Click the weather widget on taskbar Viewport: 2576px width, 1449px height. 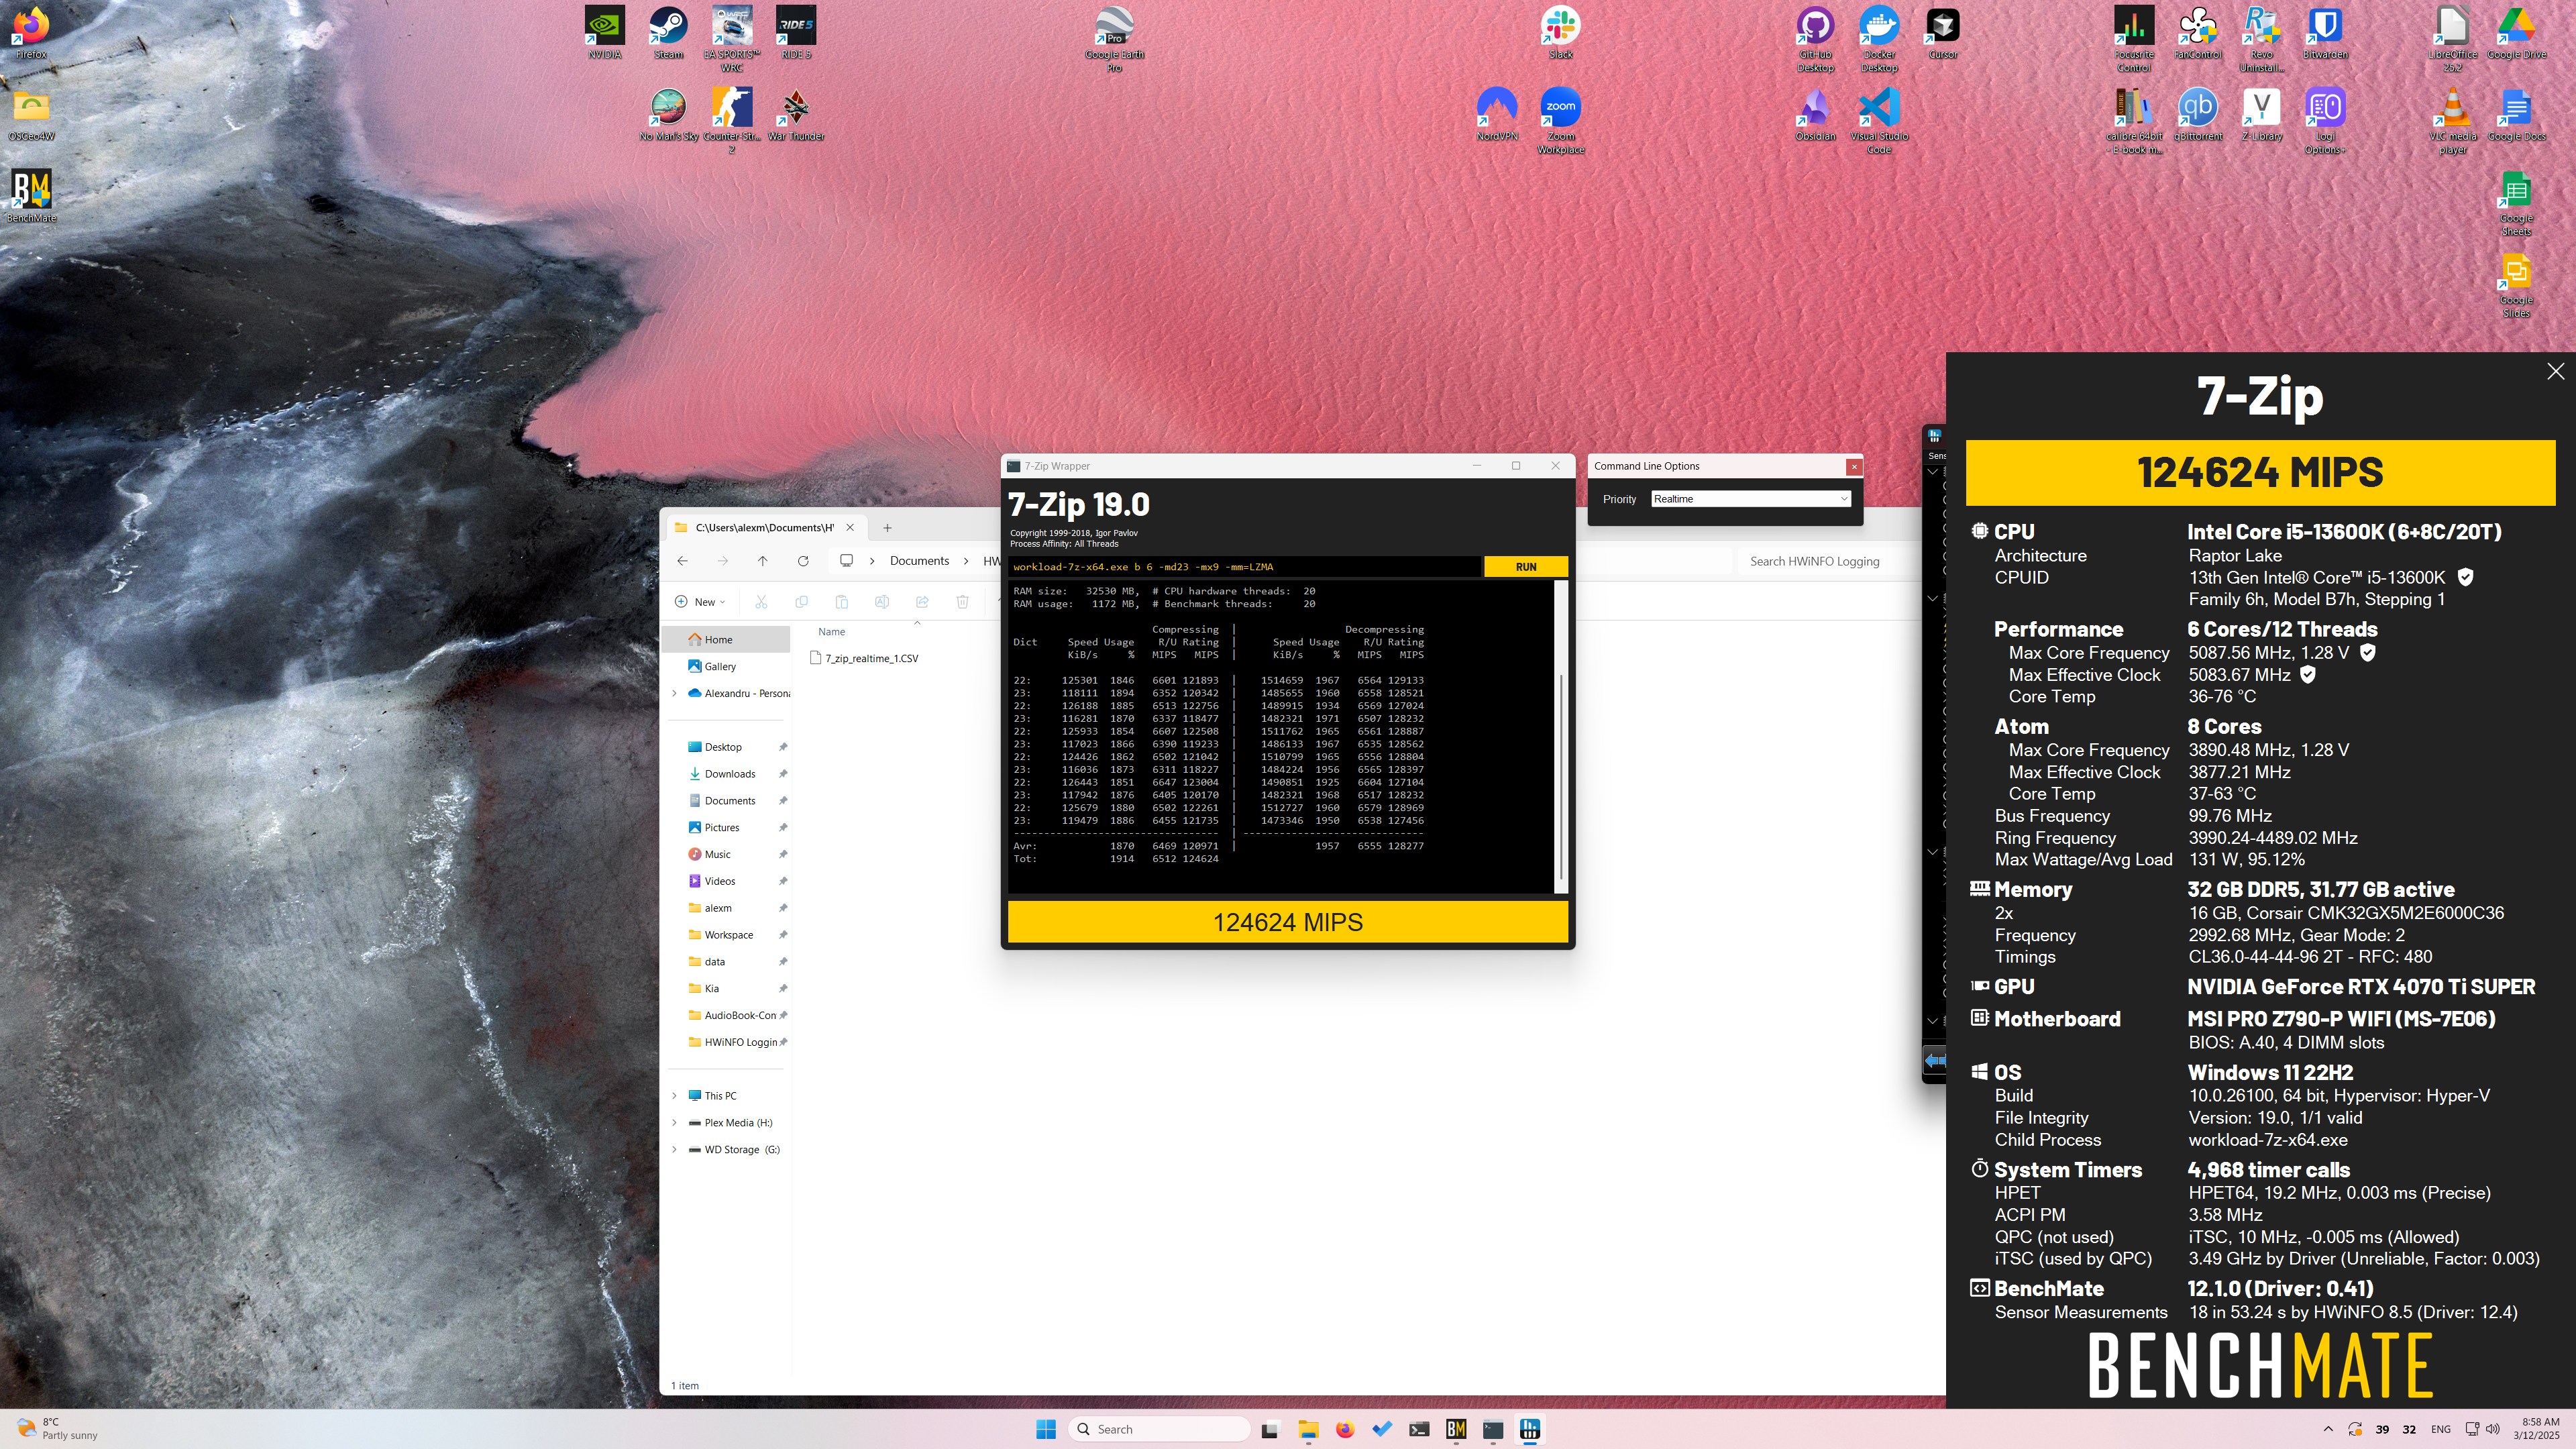(x=58, y=1430)
